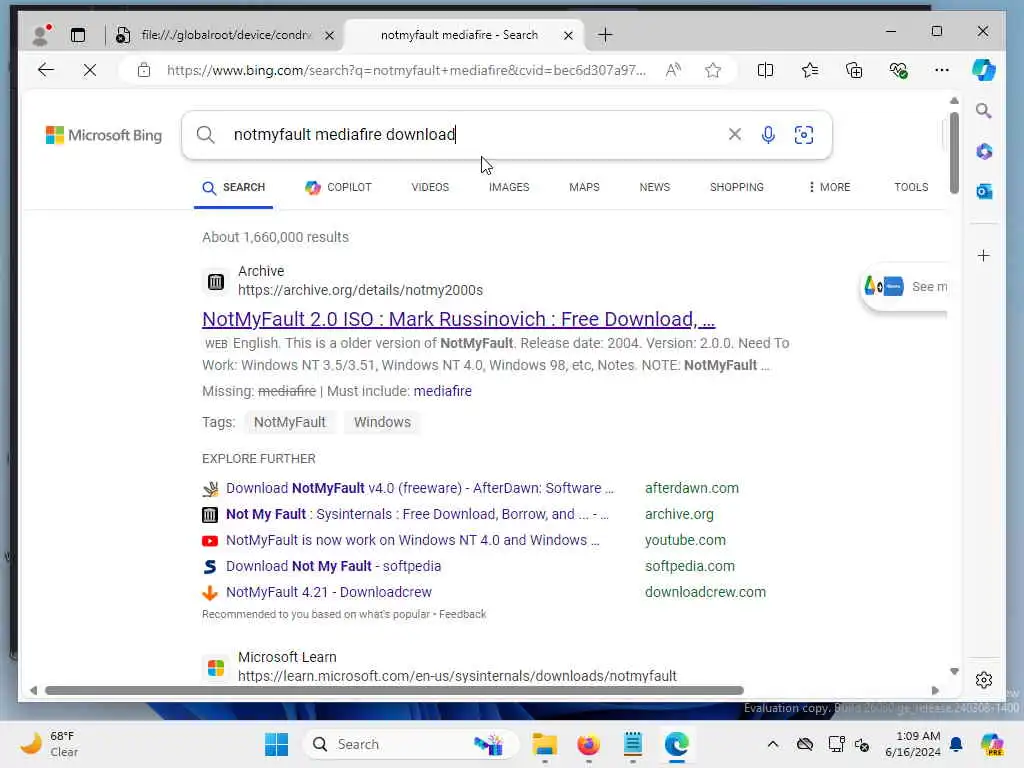The image size is (1024, 768).
Task: Open NotMyFault Windows NT 4.0 YouTube link
Action: [x=413, y=541]
